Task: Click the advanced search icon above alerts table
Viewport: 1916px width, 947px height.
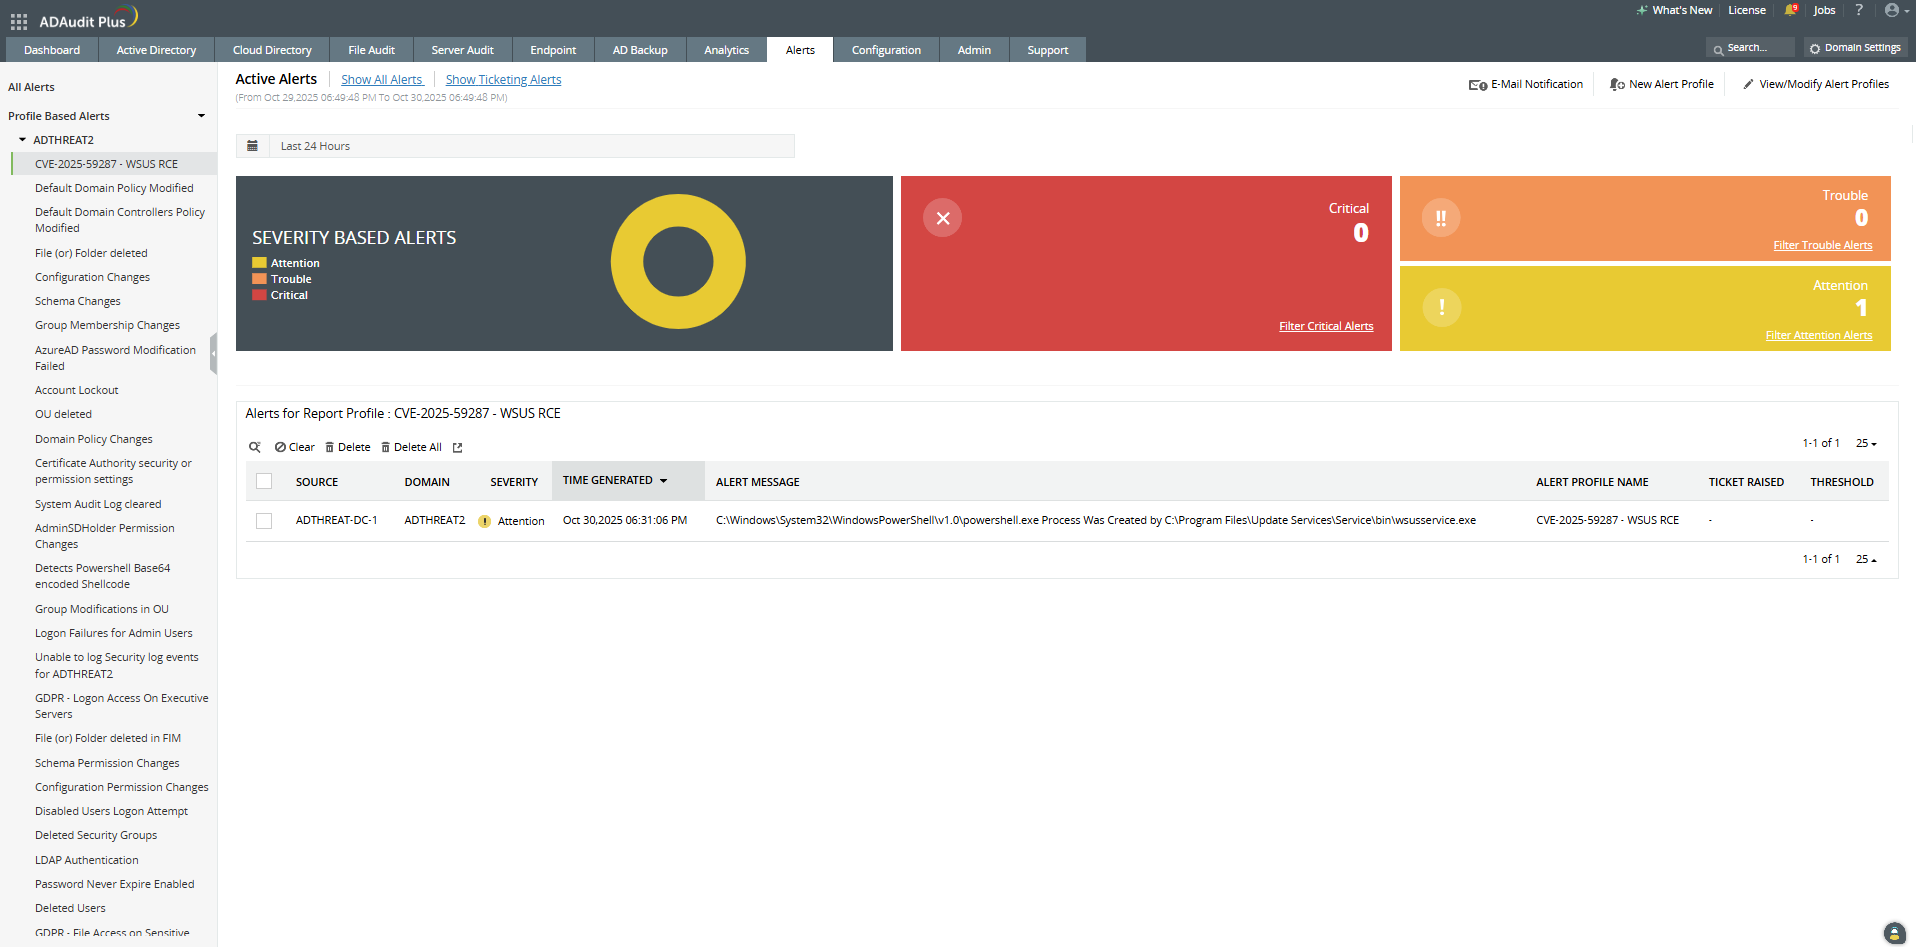Action: point(255,447)
